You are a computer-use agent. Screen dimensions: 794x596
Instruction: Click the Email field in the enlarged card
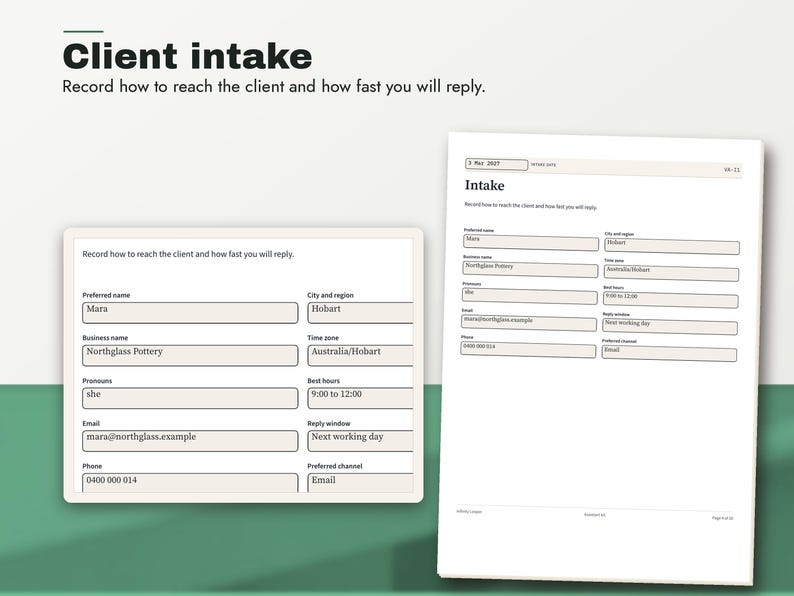[x=190, y=441]
